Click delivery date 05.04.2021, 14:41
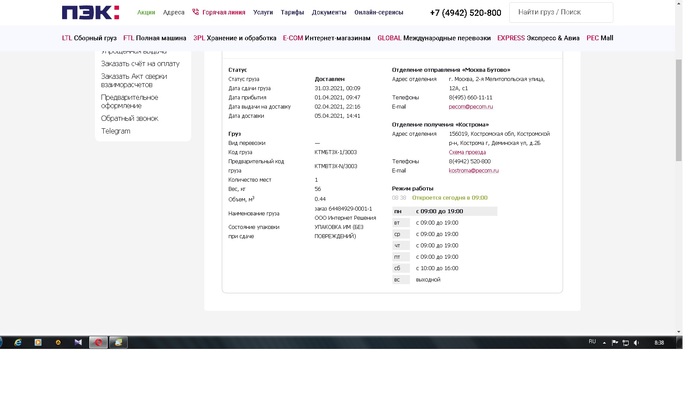 [337, 116]
